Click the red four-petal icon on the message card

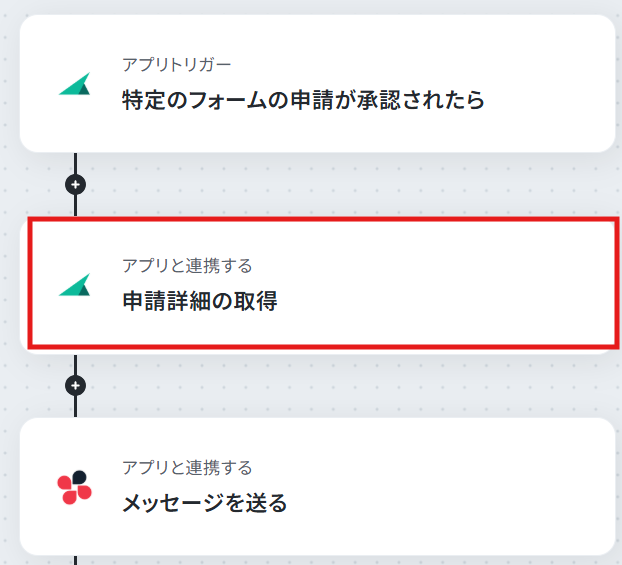click(75, 487)
